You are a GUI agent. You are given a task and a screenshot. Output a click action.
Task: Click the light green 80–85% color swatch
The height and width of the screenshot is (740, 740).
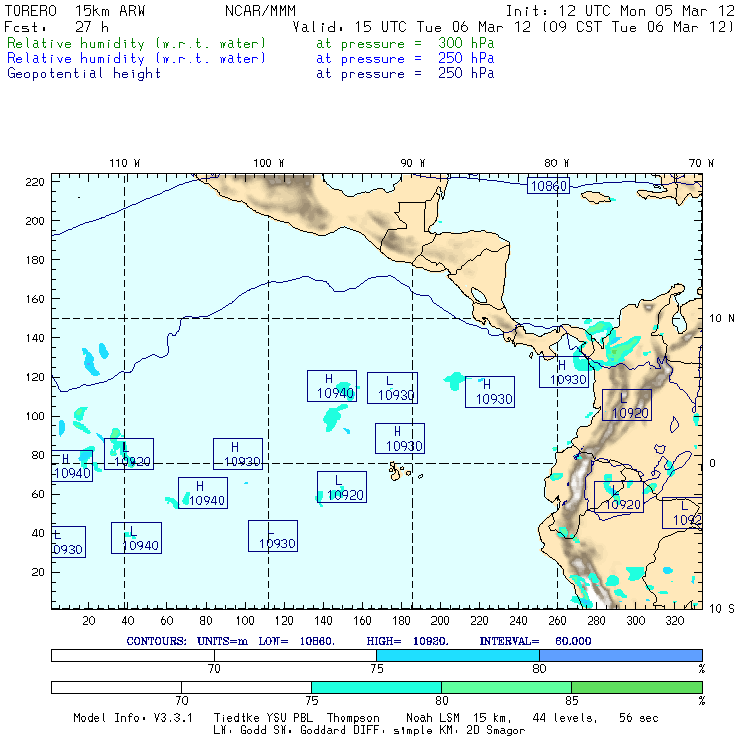(x=506, y=687)
